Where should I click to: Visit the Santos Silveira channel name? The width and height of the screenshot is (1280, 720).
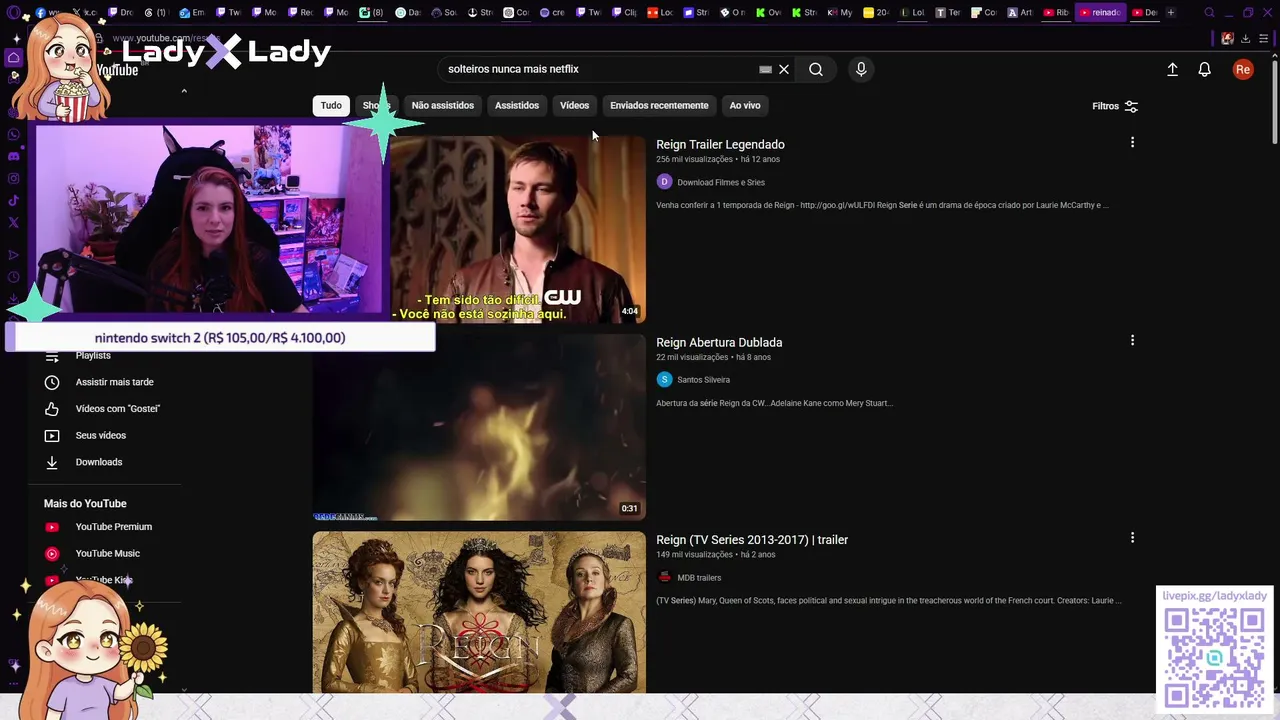[x=704, y=380]
